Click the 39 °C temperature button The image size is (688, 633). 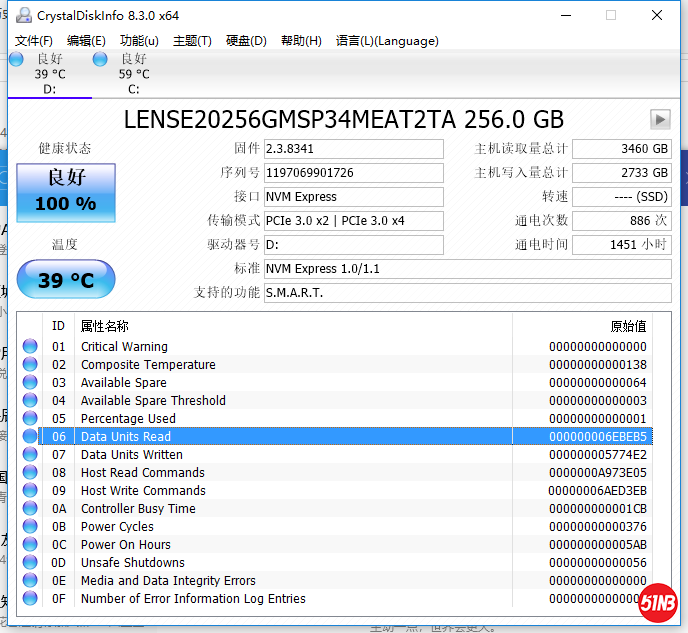point(66,279)
